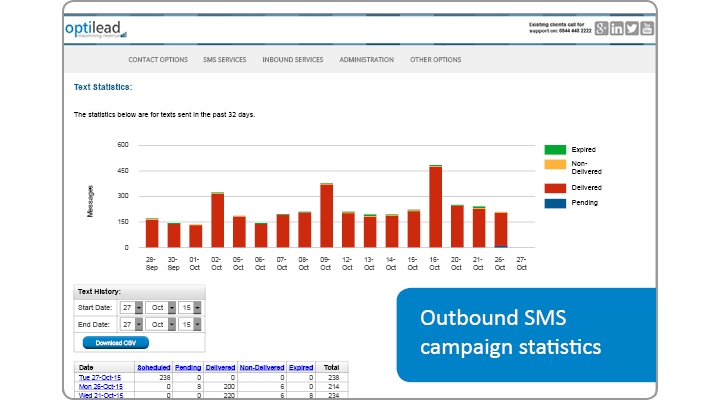Expand the End Date year dropdown
The height and width of the screenshot is (400, 720).
tap(197, 324)
